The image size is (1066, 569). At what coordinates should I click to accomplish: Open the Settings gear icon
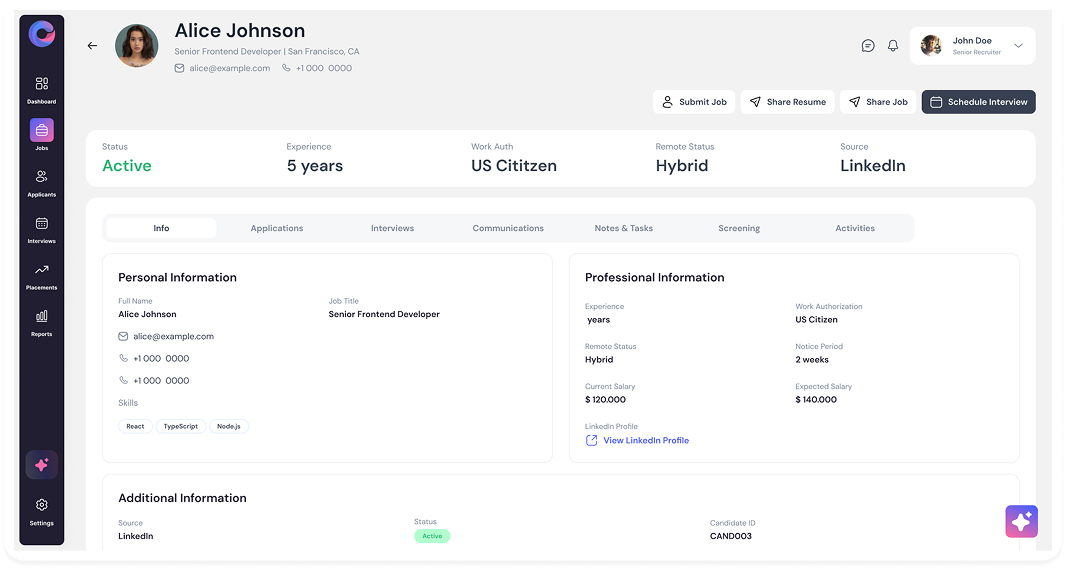pos(41,505)
